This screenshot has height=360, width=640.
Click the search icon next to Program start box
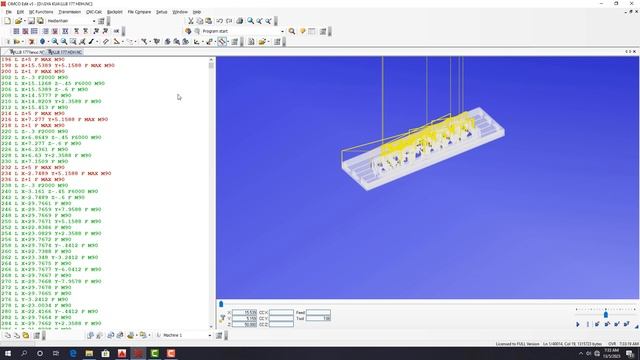coord(292,31)
